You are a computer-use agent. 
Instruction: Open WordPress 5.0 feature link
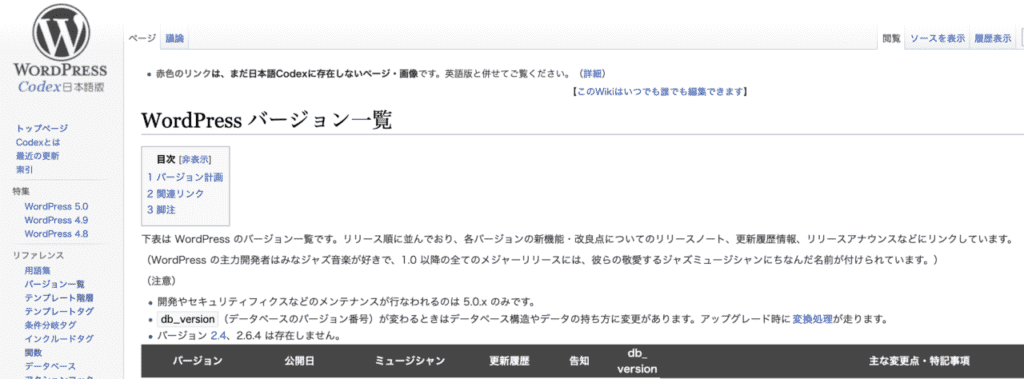56,206
